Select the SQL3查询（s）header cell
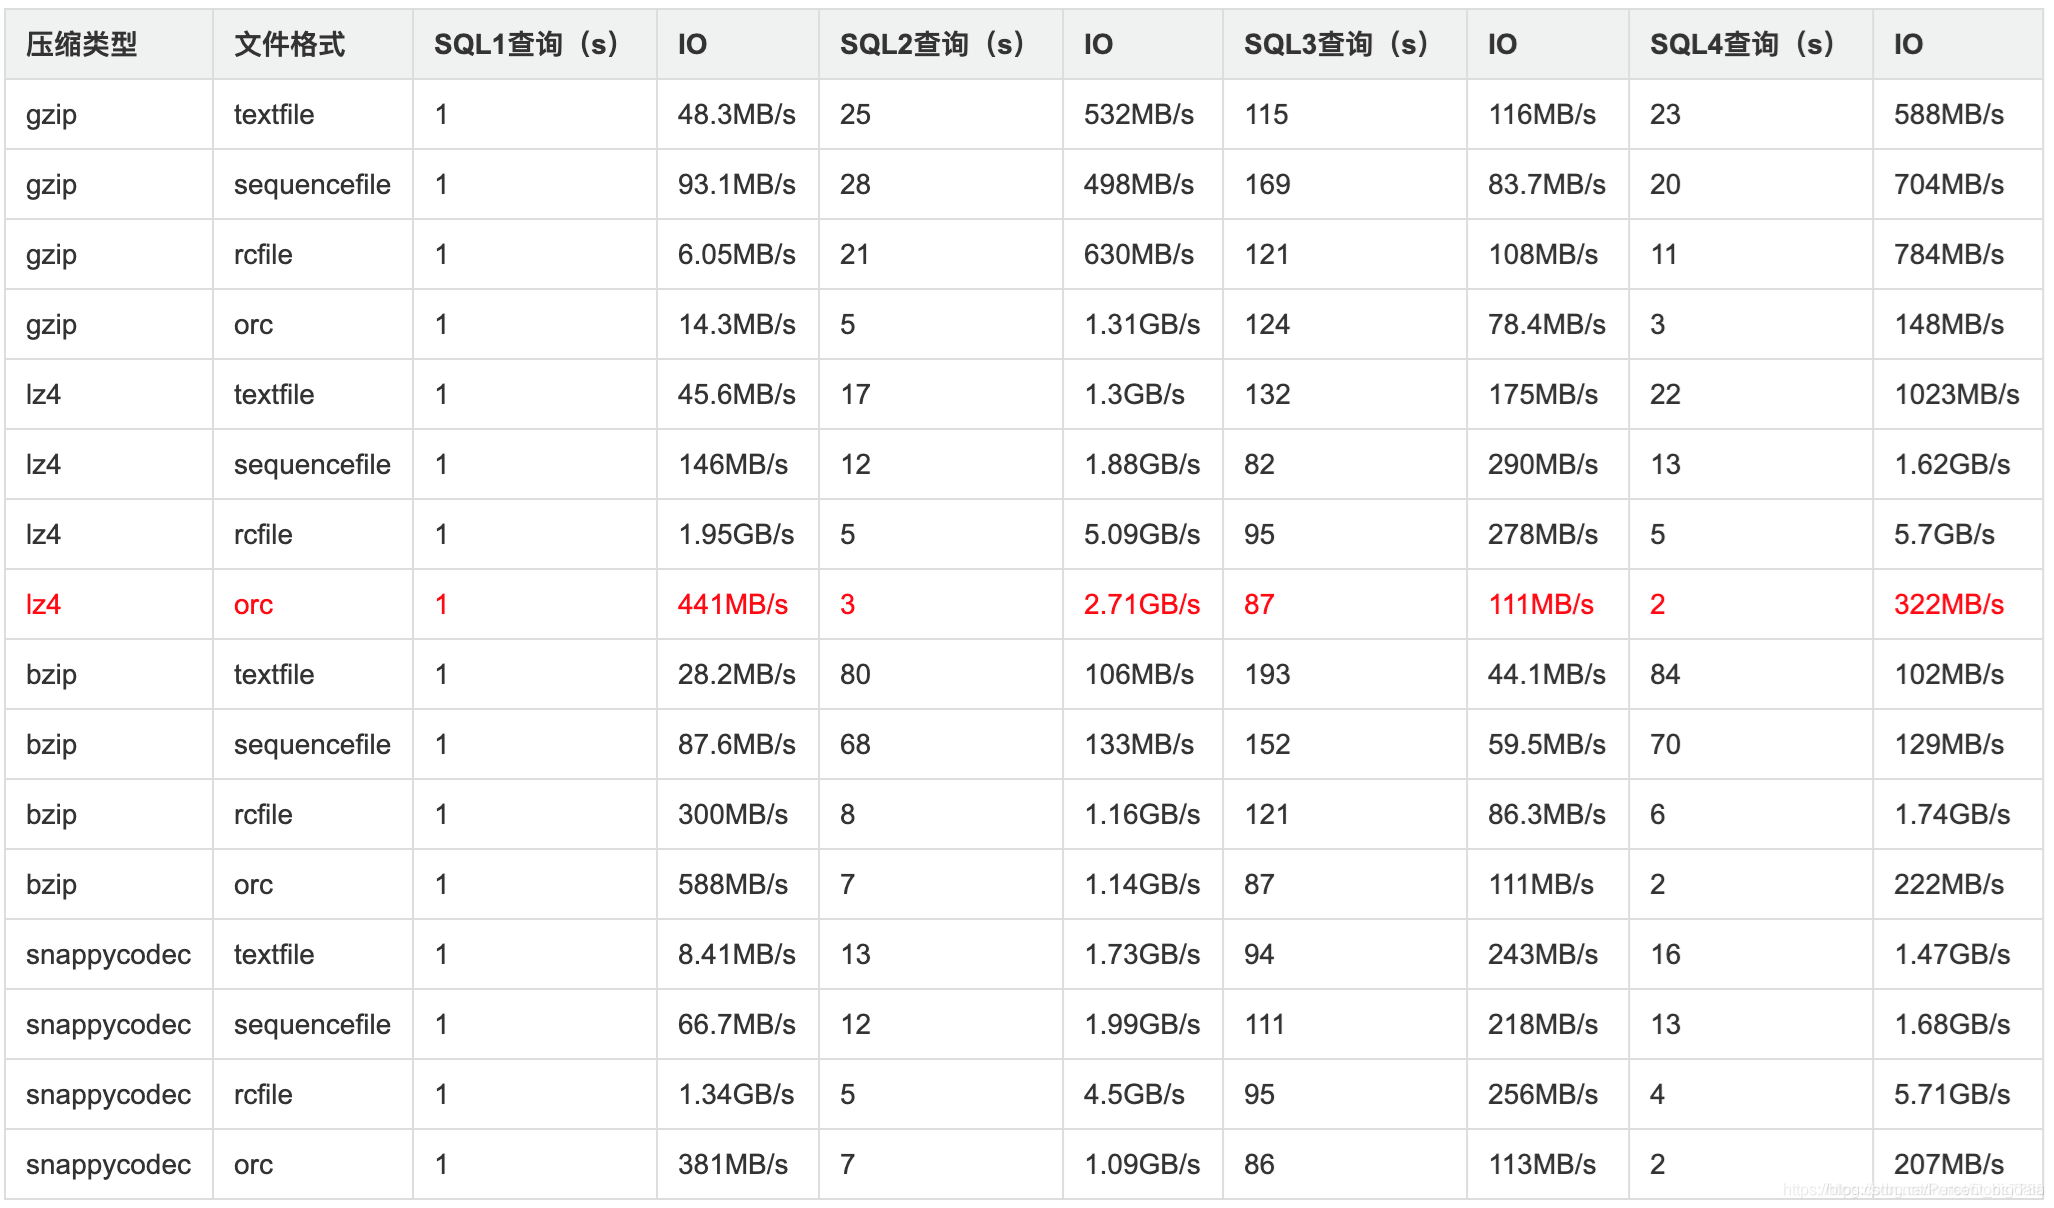 pyautogui.click(x=1338, y=44)
